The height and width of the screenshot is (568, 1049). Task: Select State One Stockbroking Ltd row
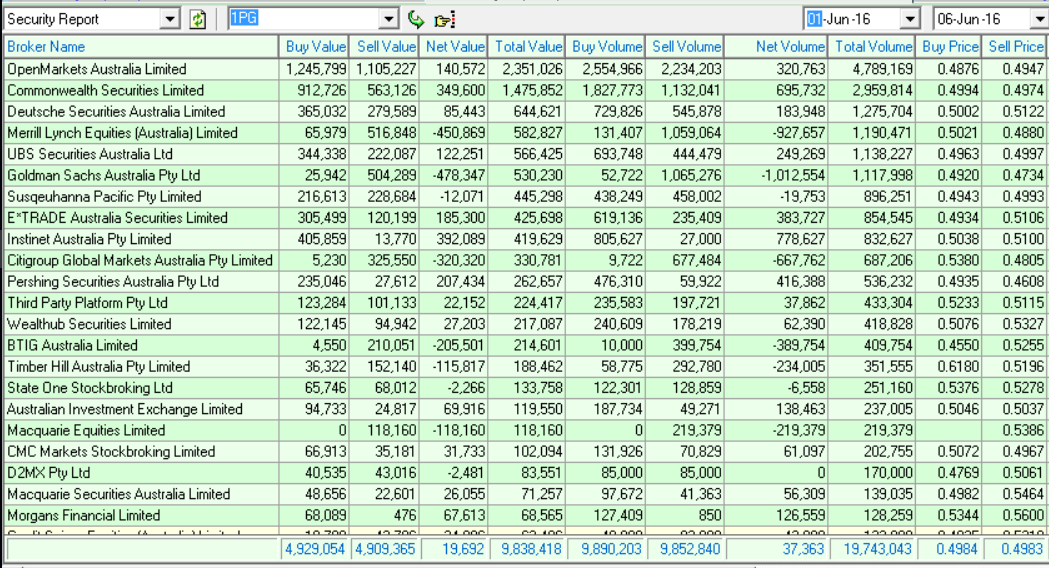click(524, 388)
